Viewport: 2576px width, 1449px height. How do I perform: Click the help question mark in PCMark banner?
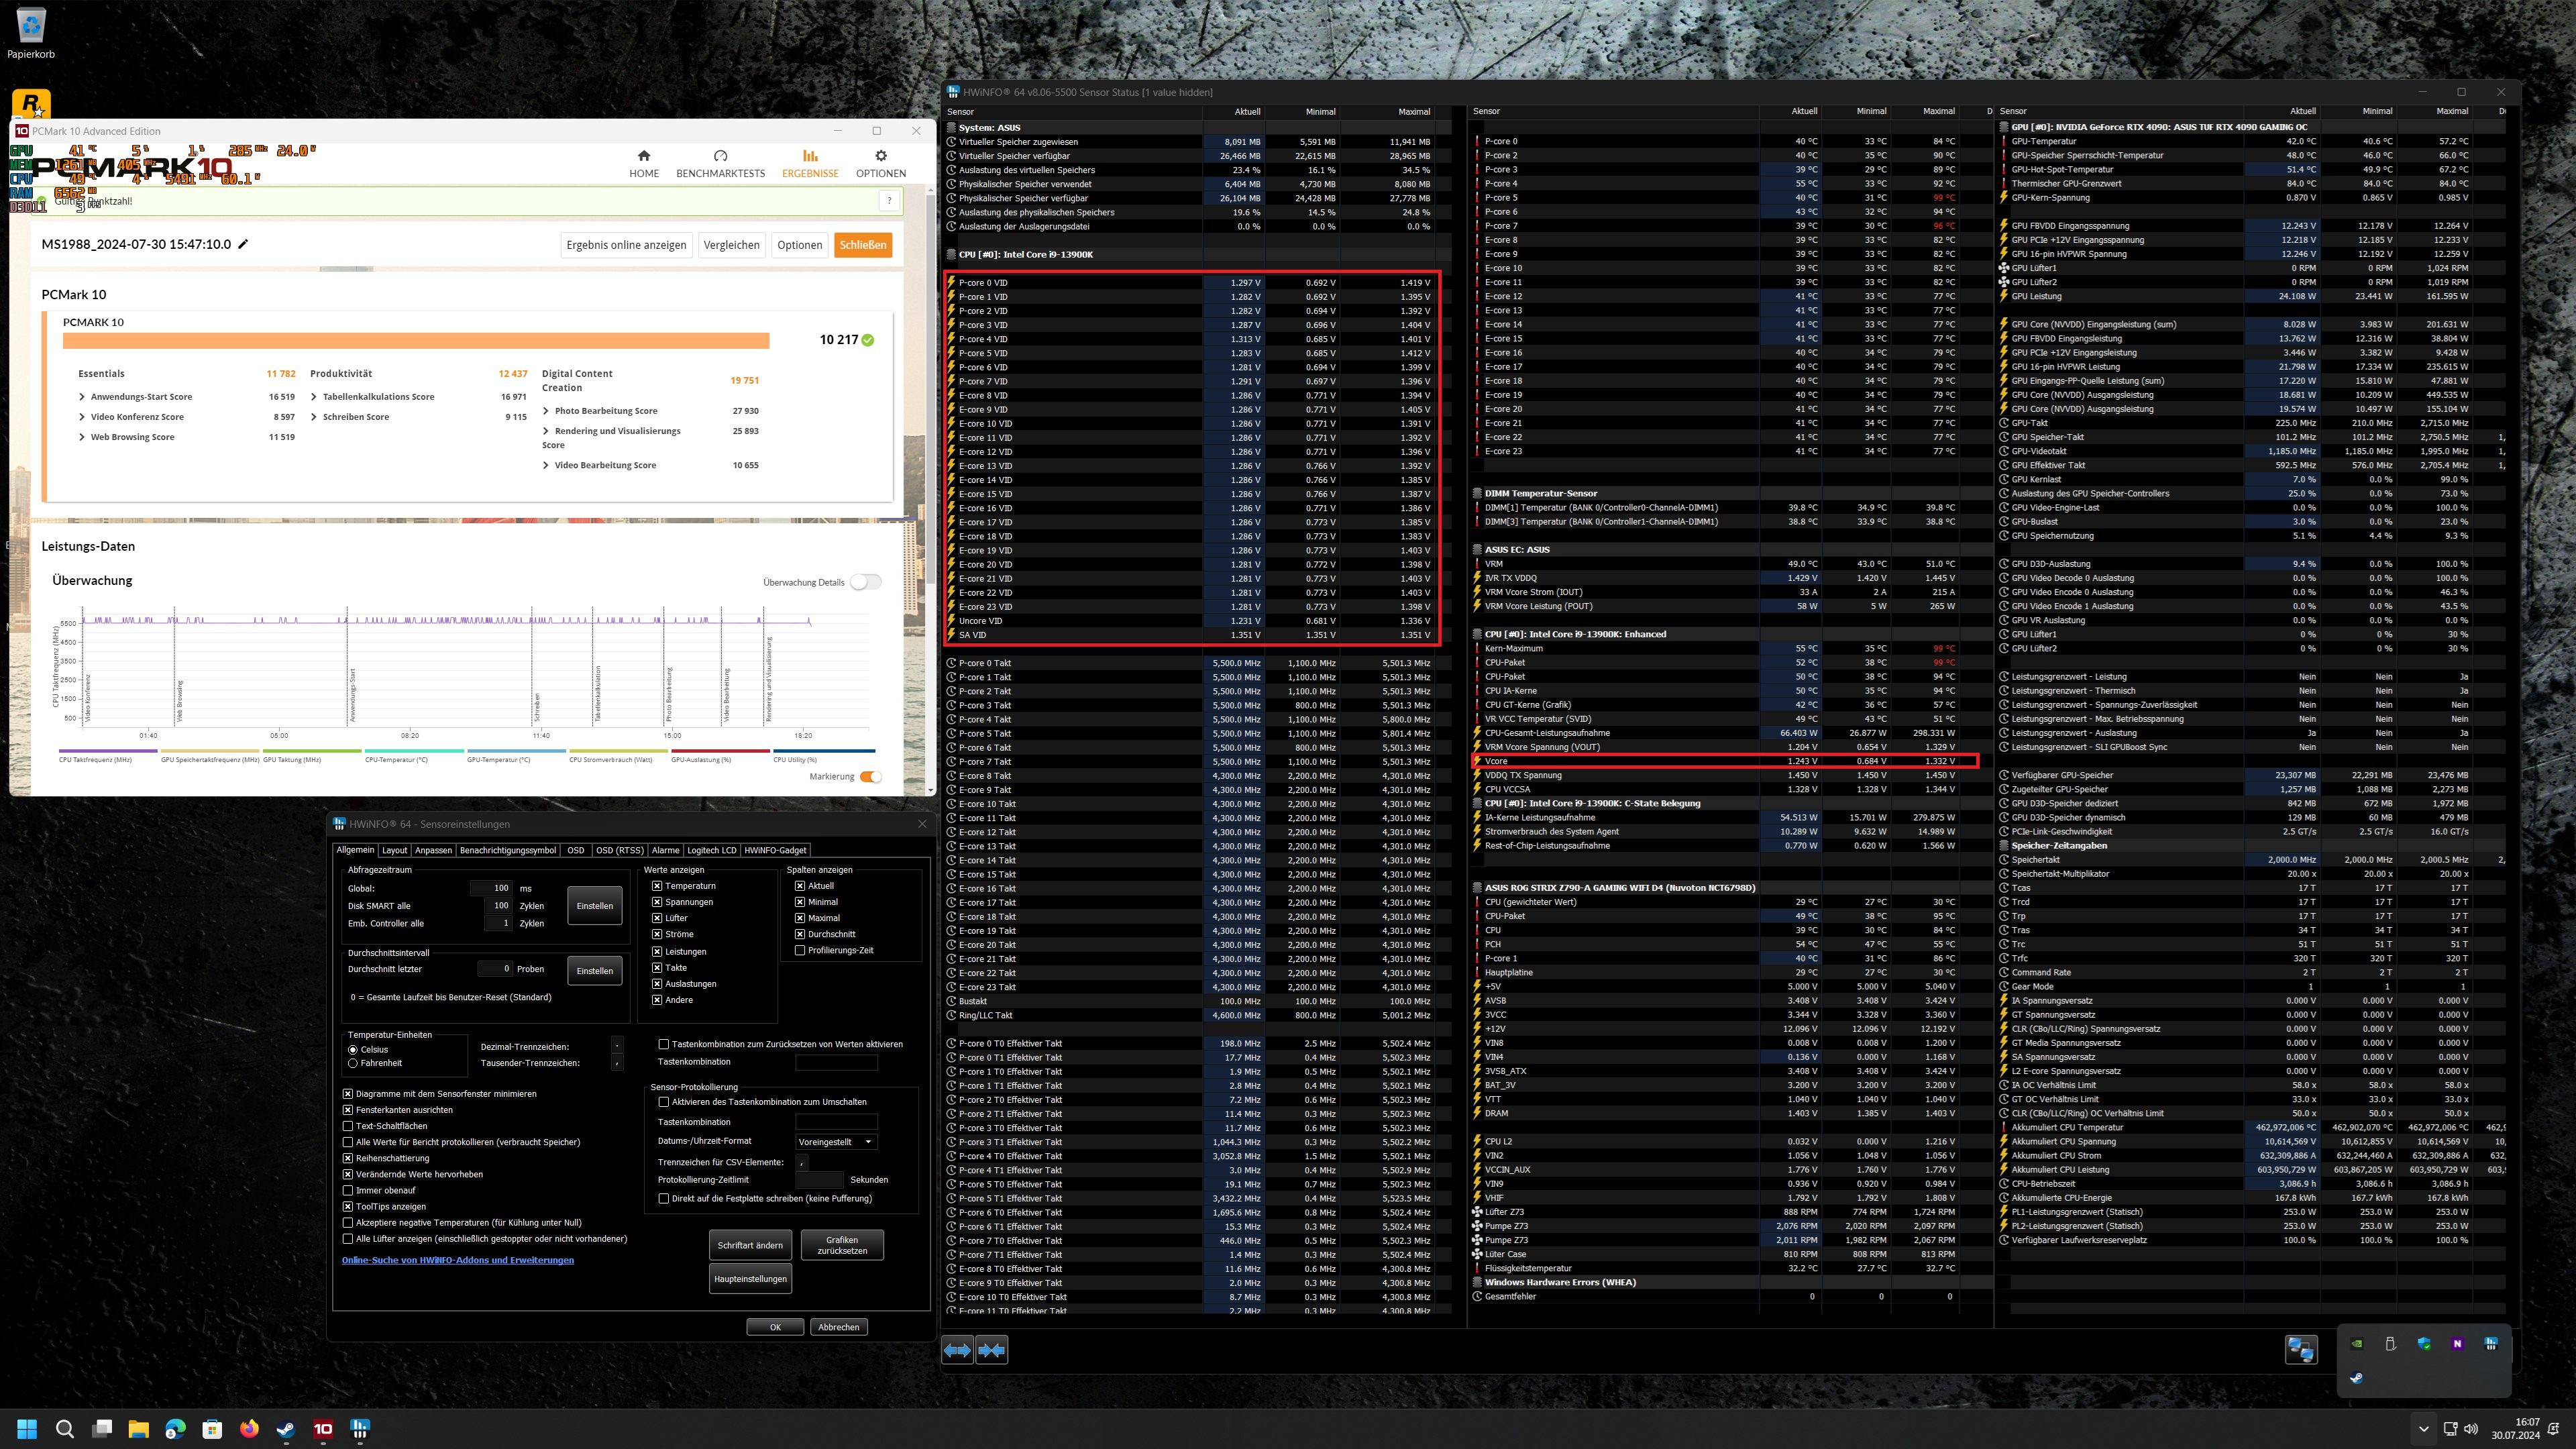pos(889,201)
